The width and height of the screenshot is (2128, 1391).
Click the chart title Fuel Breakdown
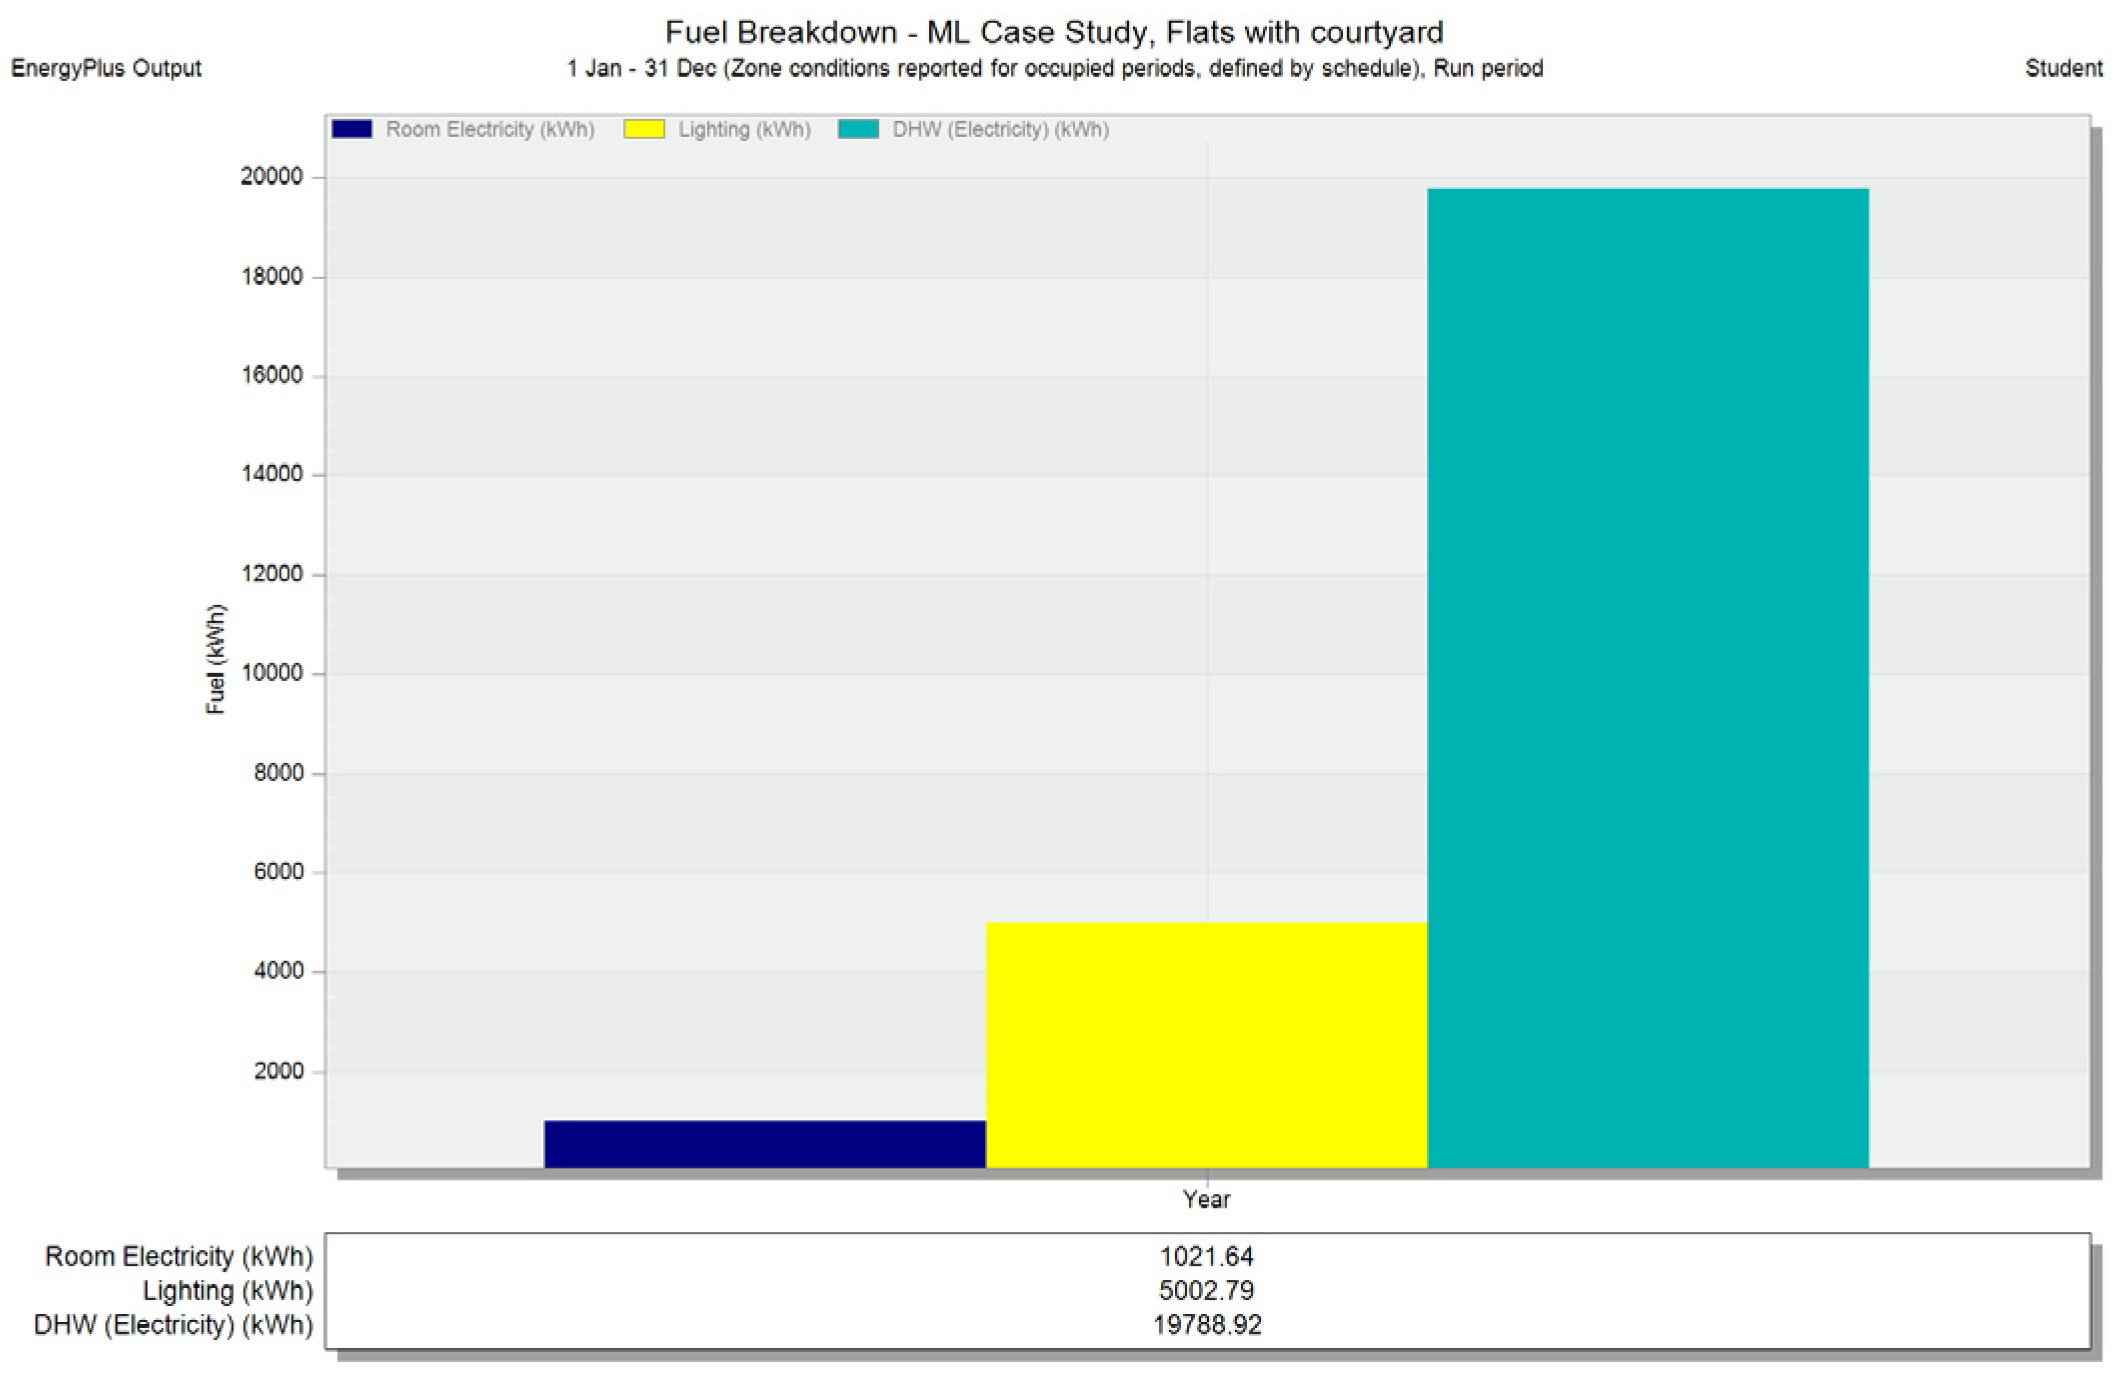point(1054,32)
